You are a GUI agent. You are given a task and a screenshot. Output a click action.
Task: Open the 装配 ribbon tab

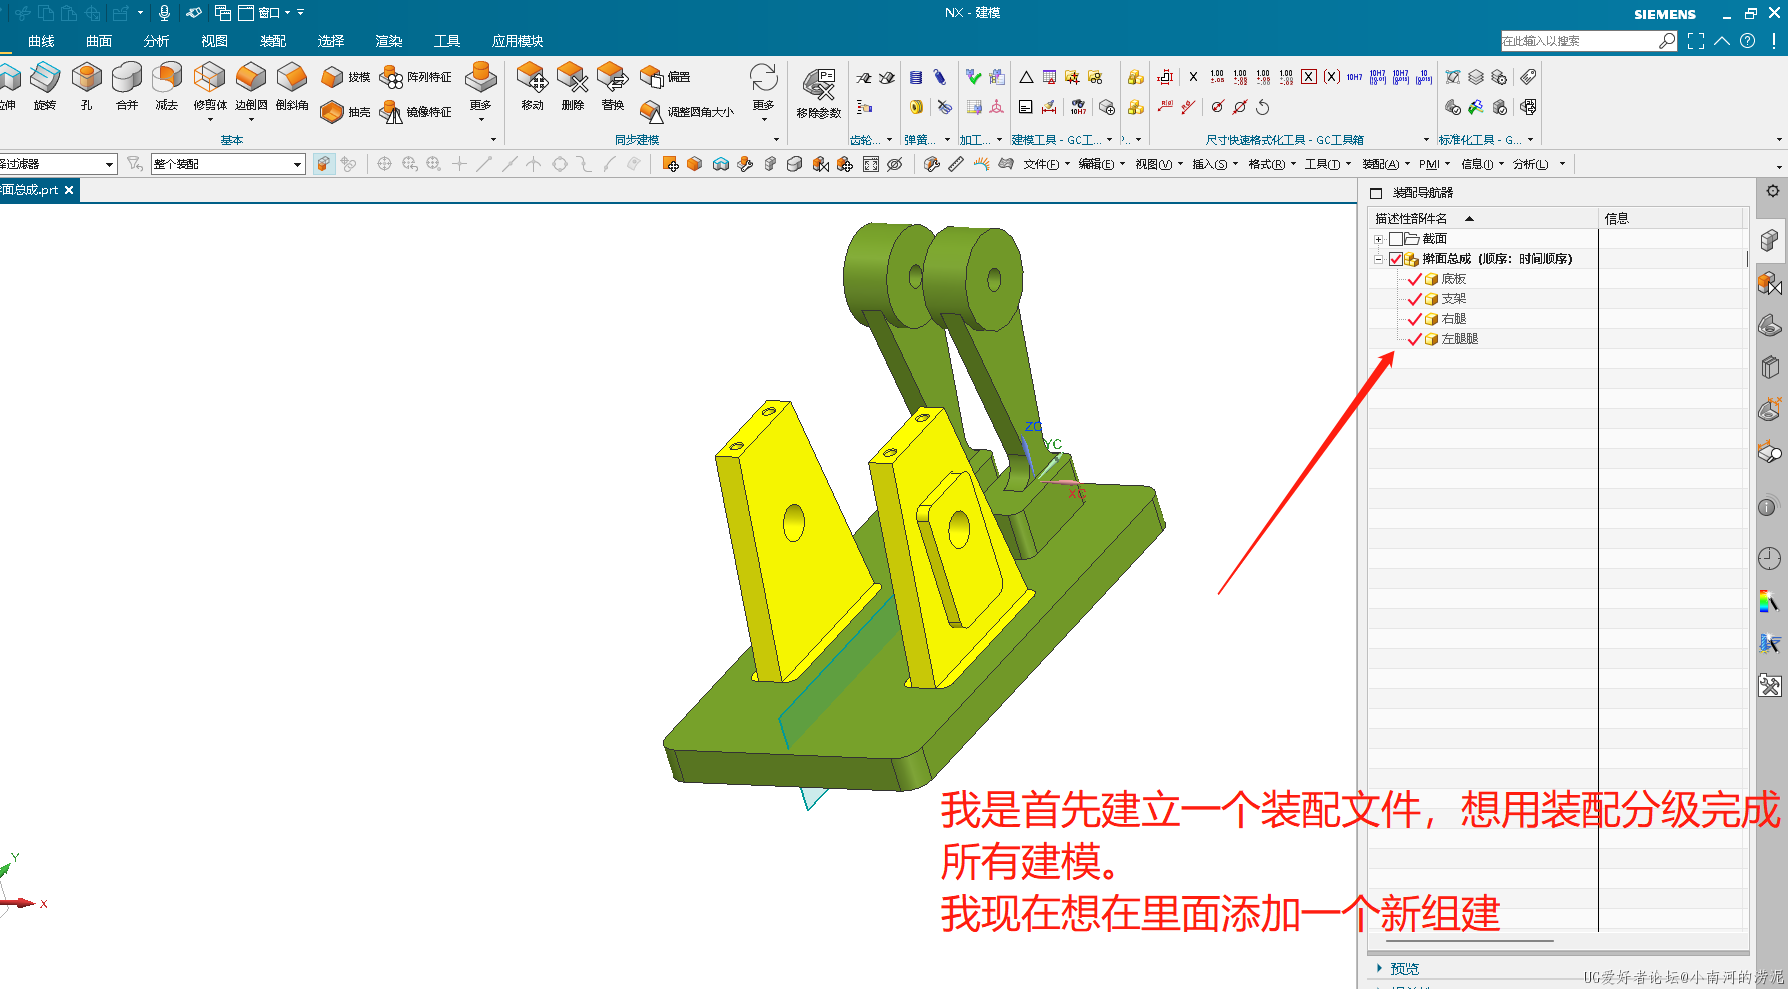(273, 41)
